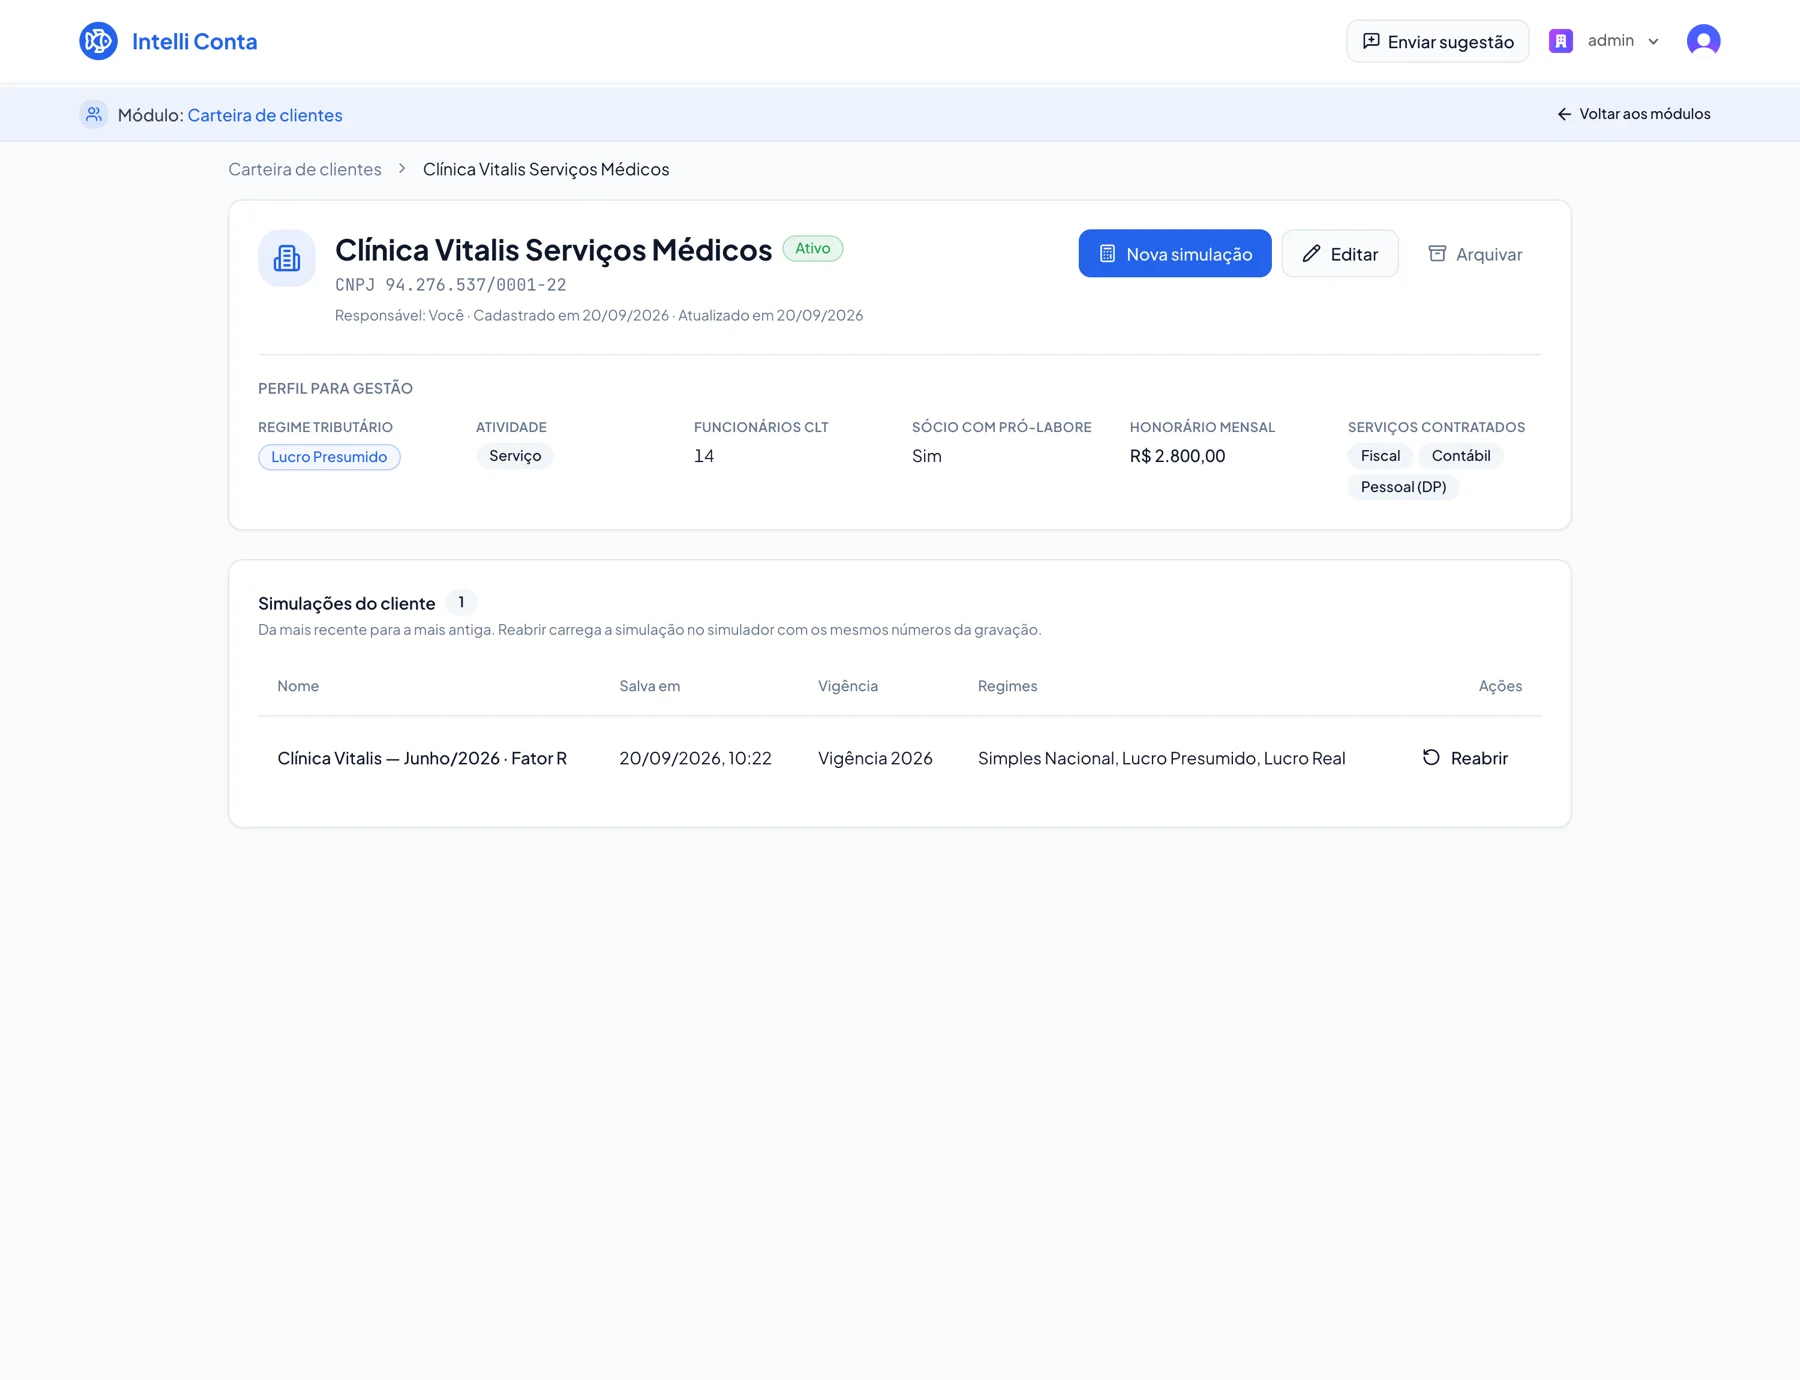The height and width of the screenshot is (1380, 1800).
Task: Click the Salva em column header
Action: (650, 686)
